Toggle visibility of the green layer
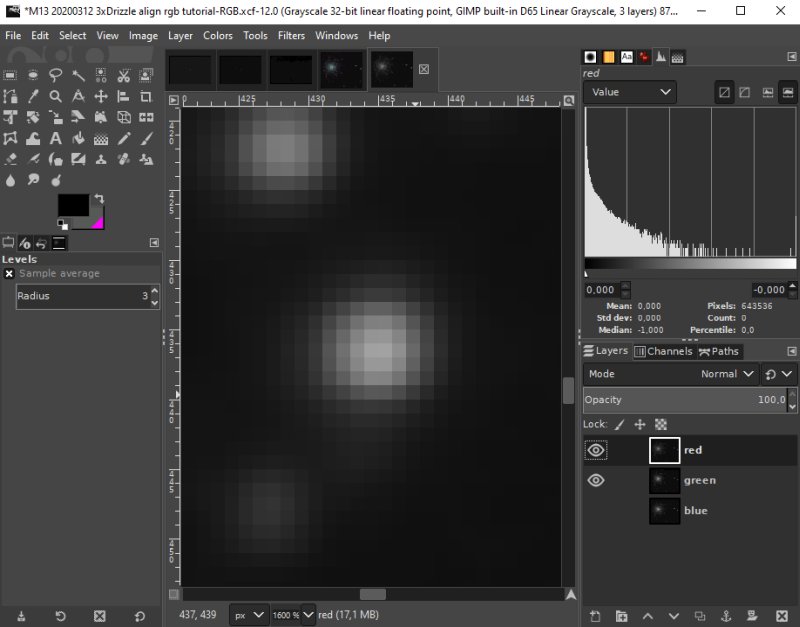This screenshot has height=627, width=800. [x=595, y=480]
